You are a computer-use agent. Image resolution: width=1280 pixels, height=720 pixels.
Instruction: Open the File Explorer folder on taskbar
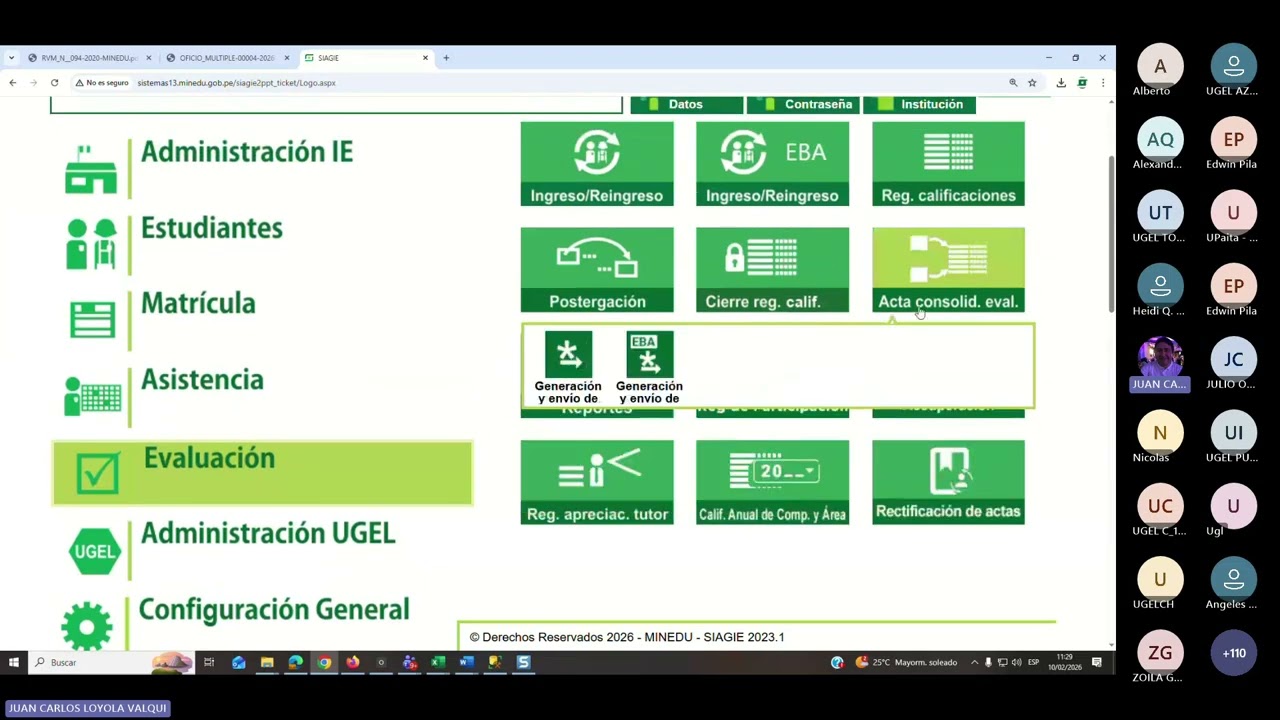coord(267,662)
